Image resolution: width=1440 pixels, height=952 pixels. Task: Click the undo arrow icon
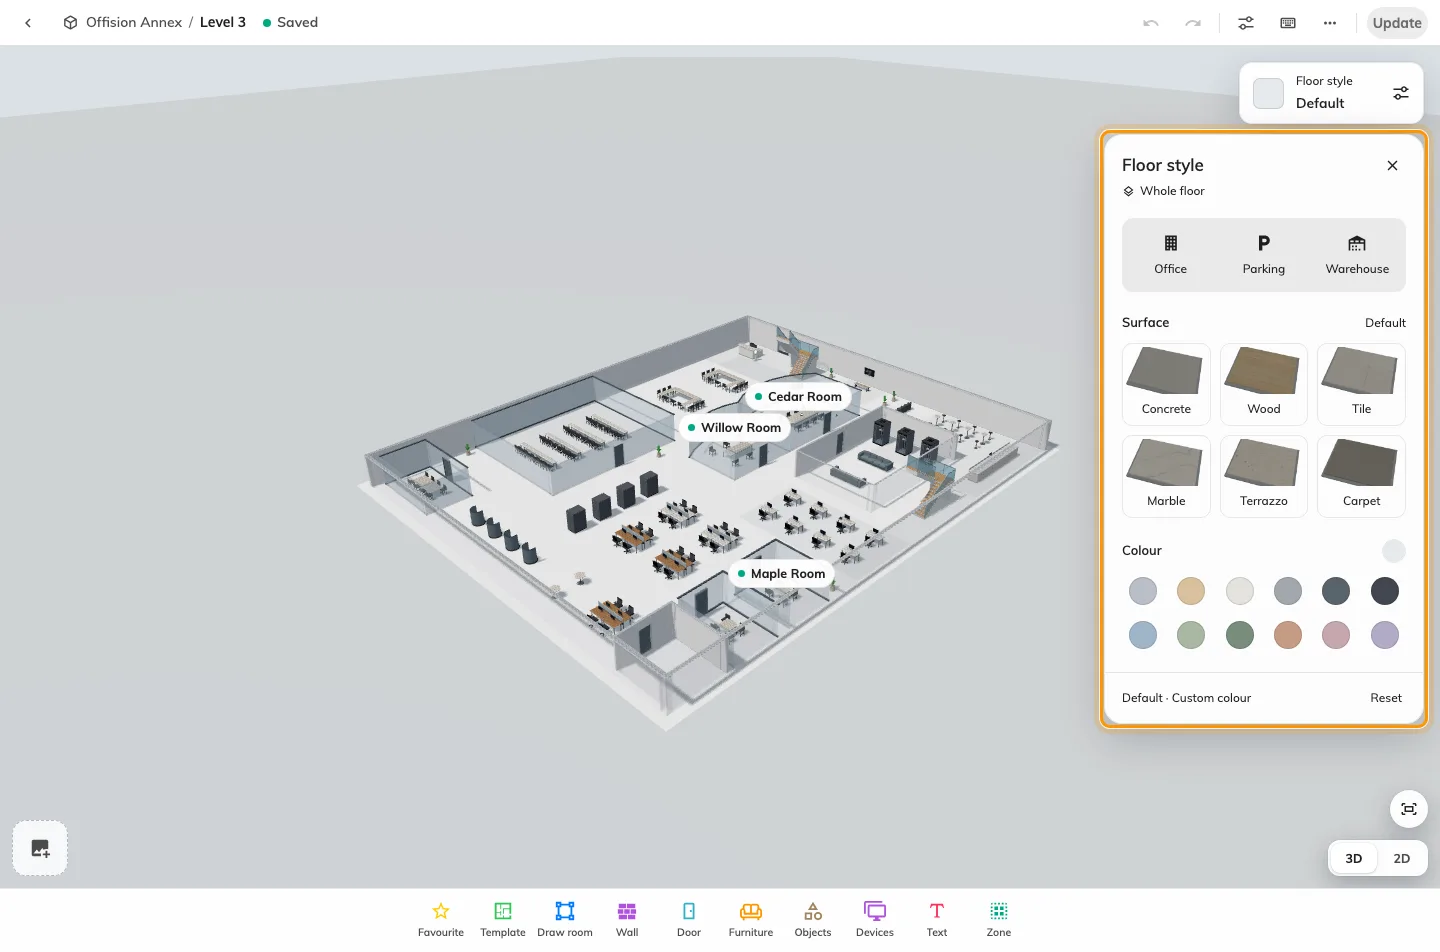point(1151,23)
